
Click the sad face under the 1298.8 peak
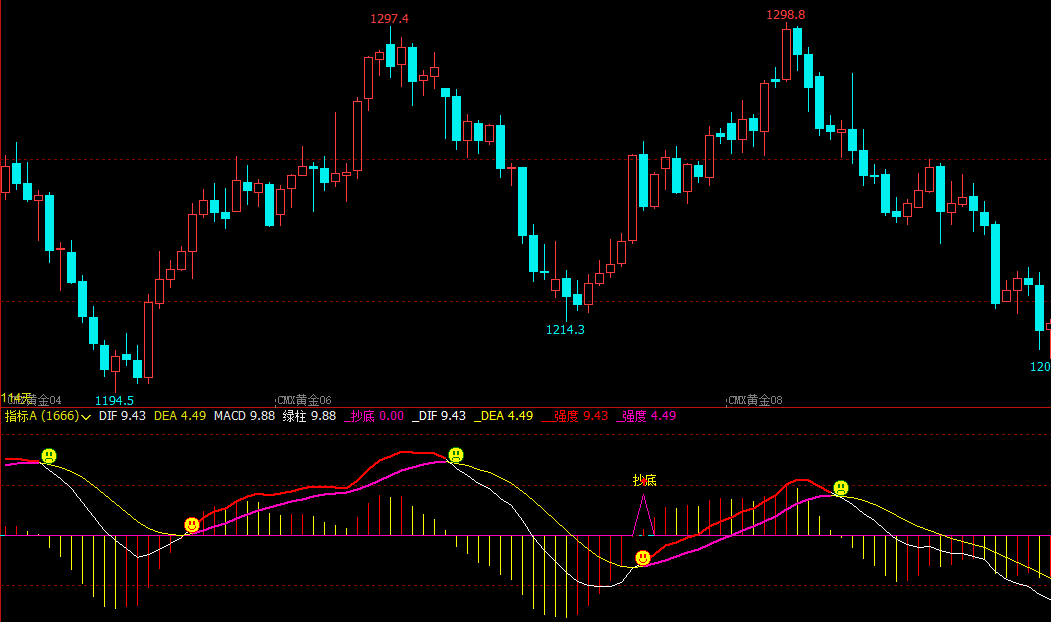[841, 488]
